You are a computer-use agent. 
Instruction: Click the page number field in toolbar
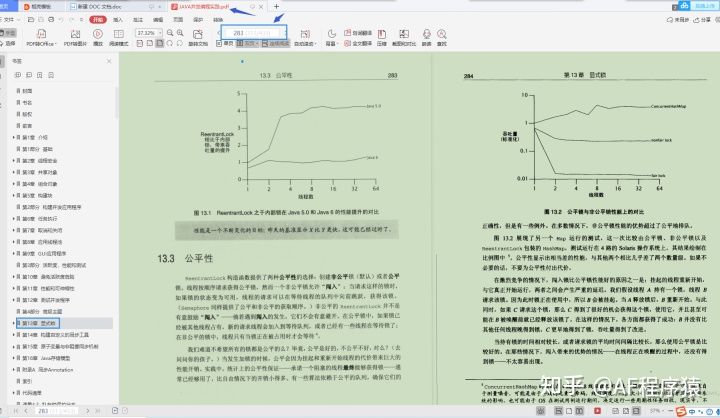254,33
